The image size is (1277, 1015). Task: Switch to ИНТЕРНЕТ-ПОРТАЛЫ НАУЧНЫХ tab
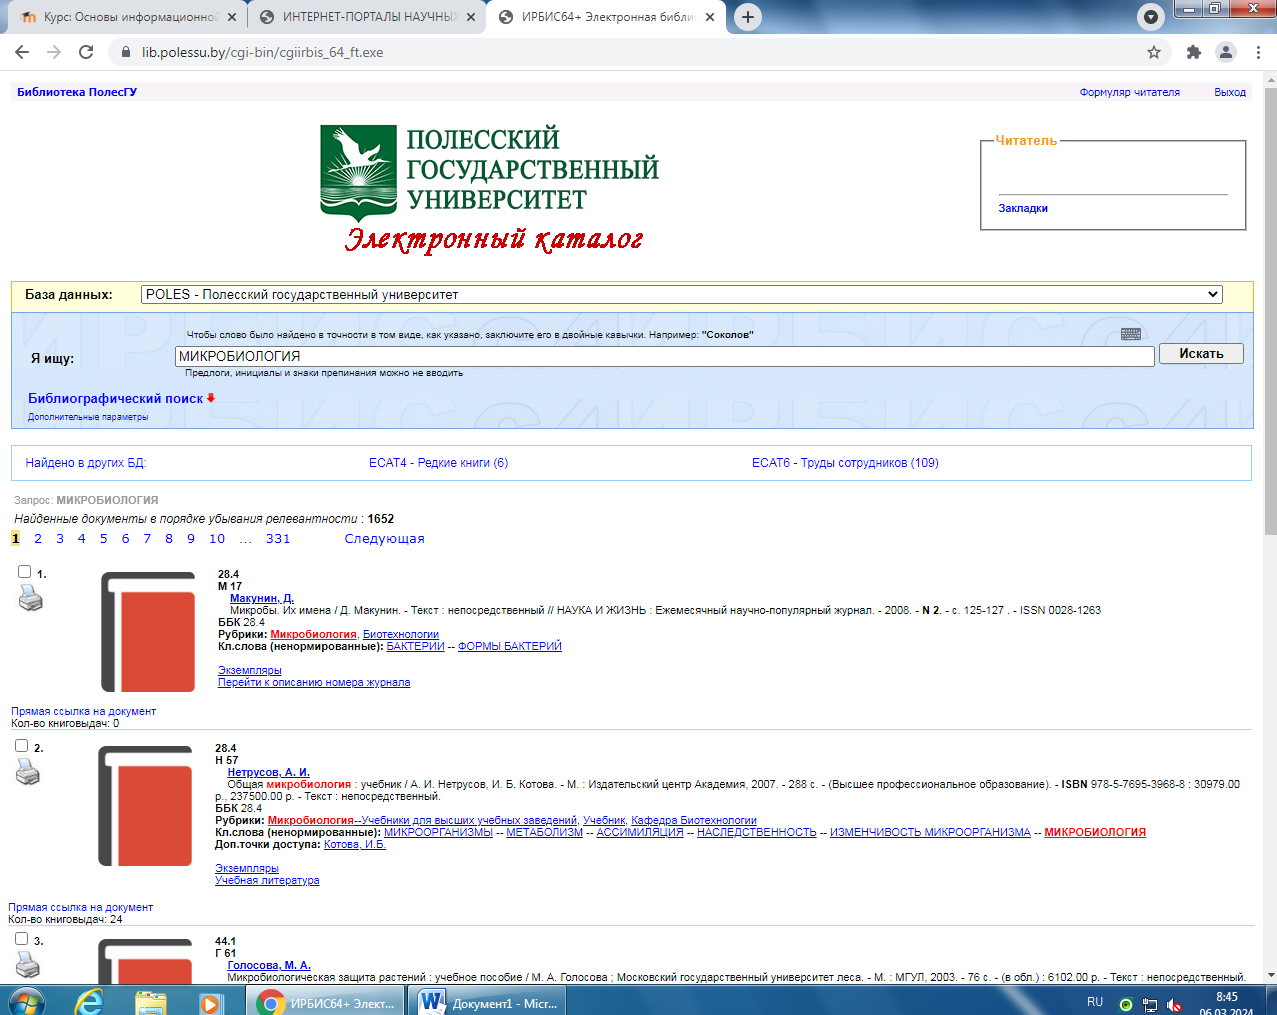pos(365,17)
